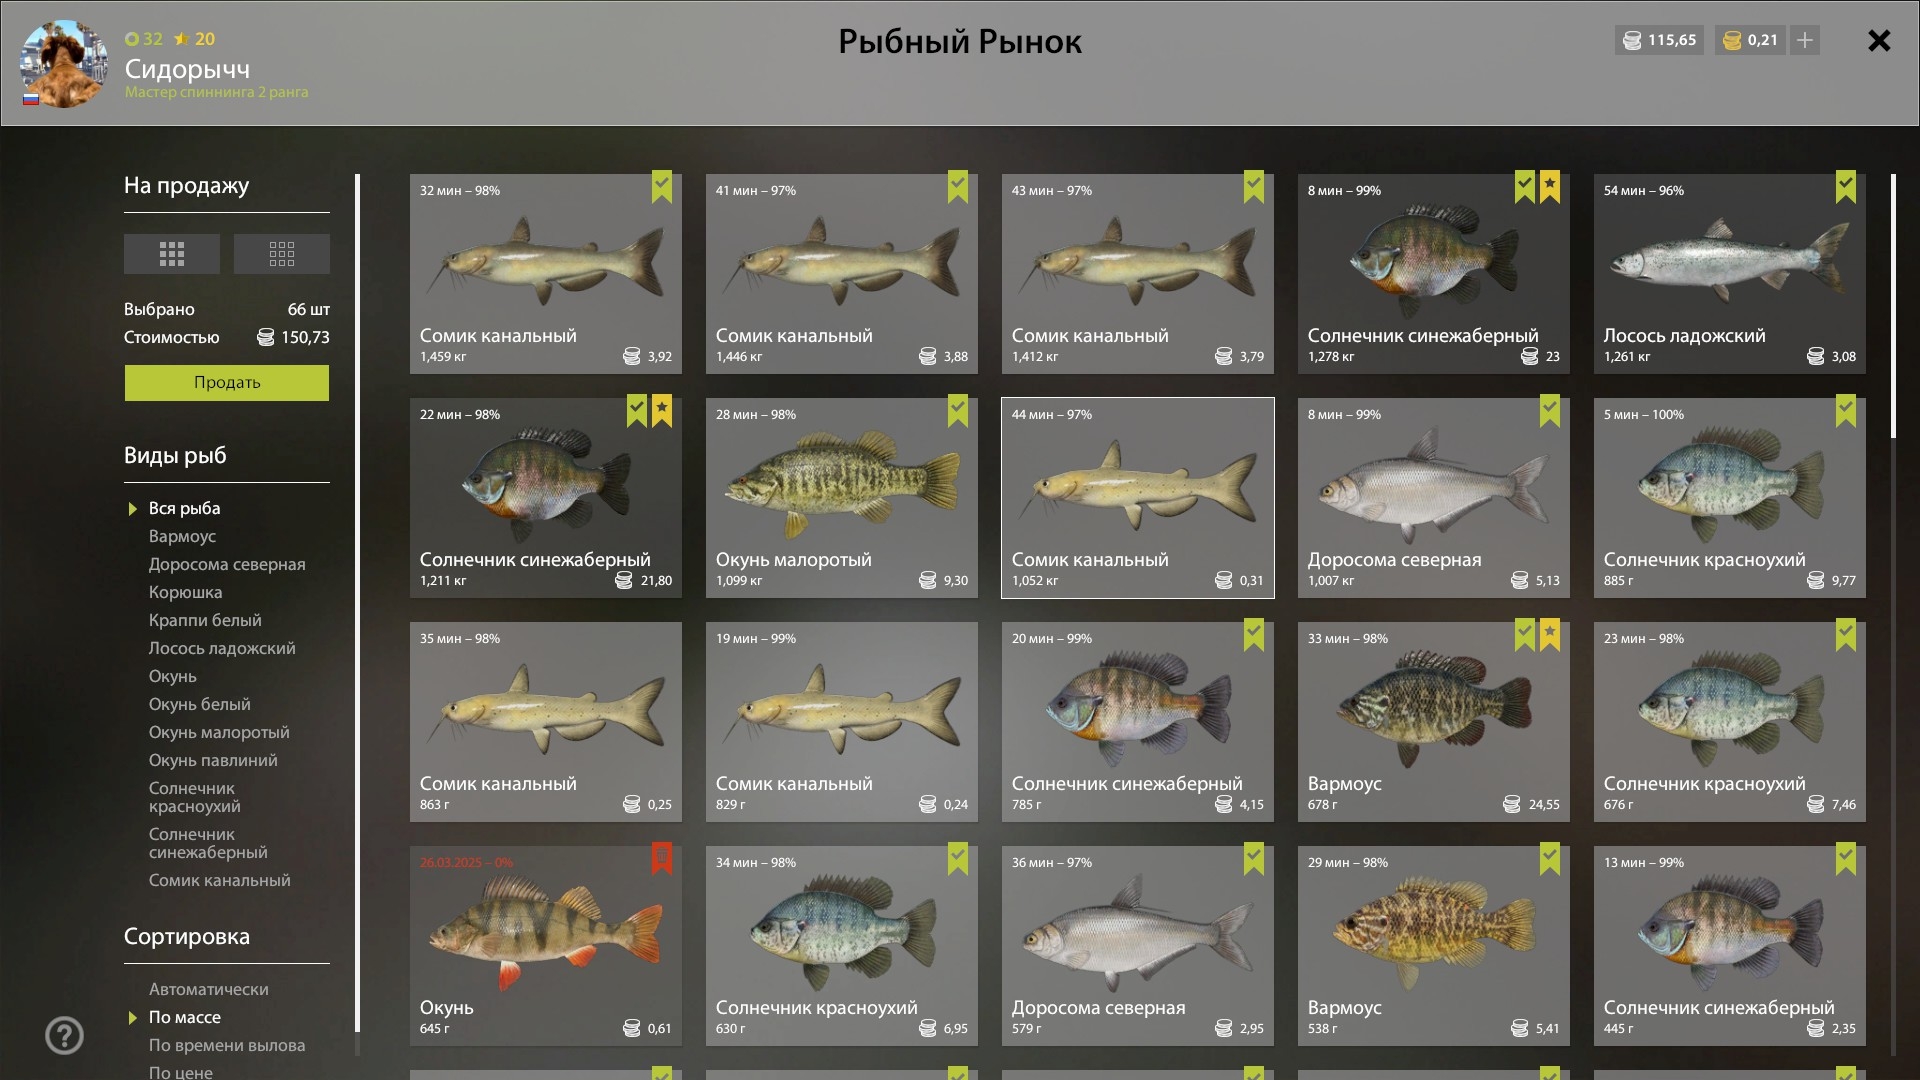Toggle red bookmark on Окунь 645 г card
Image resolution: width=1920 pixels, height=1080 pixels.
point(662,858)
